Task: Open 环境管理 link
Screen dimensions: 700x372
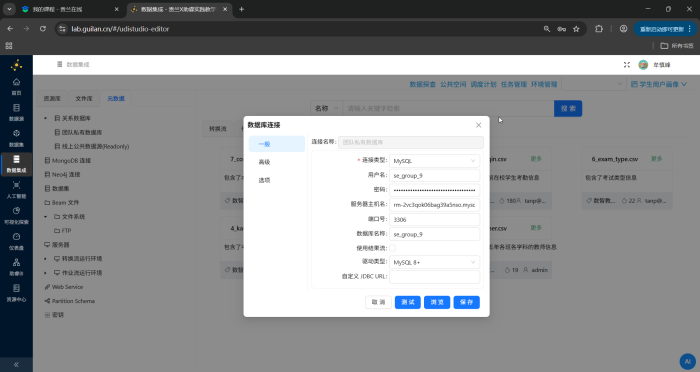Action: click(x=544, y=84)
